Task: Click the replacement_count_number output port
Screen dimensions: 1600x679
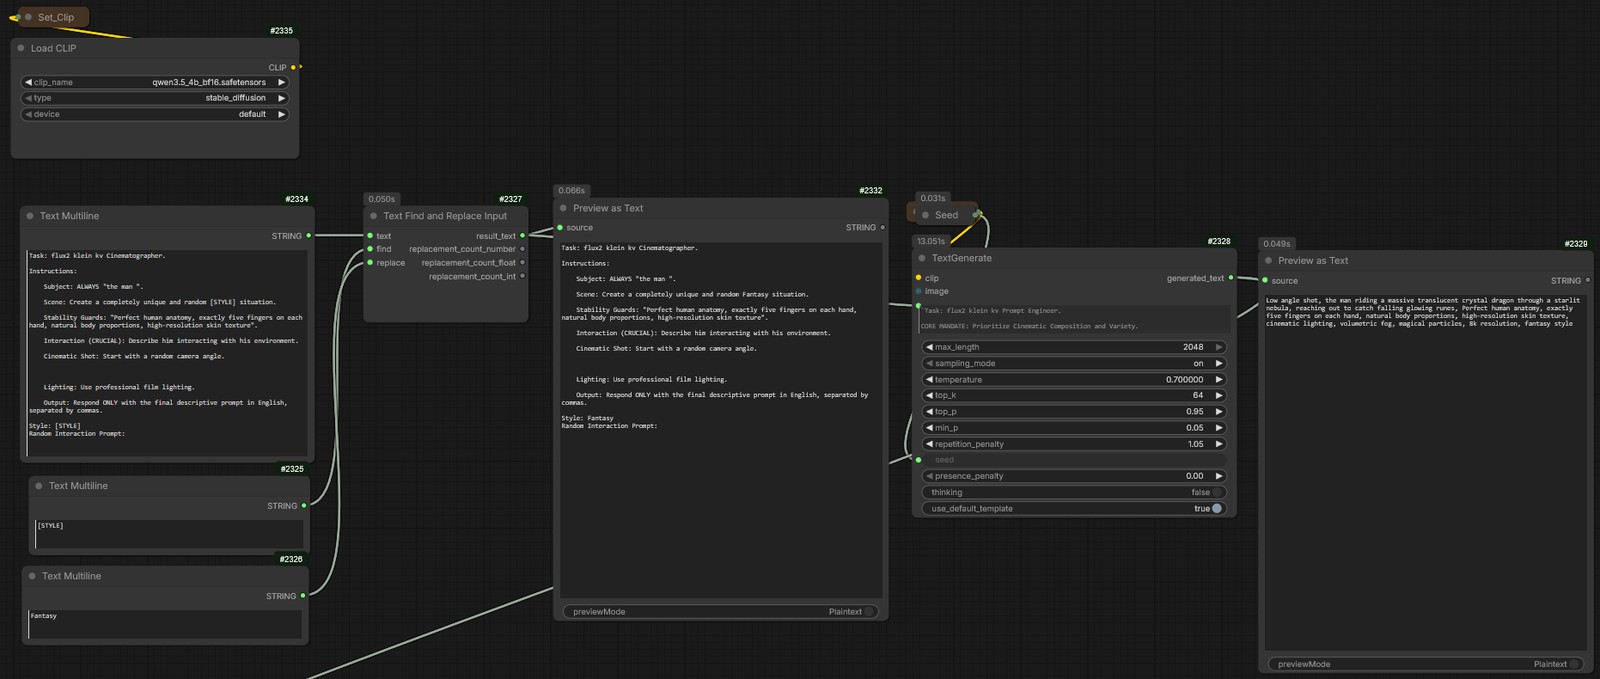Action: tap(523, 249)
